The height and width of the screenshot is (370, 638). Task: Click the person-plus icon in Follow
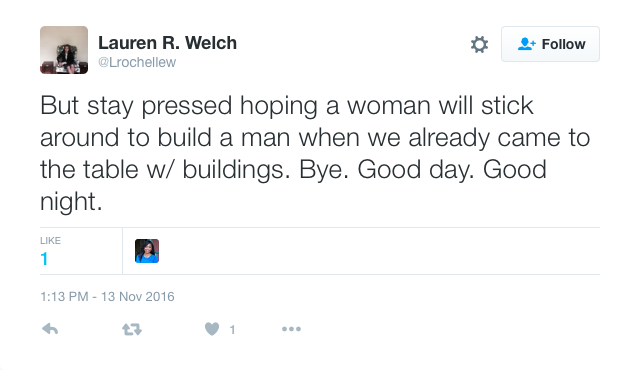pos(527,44)
